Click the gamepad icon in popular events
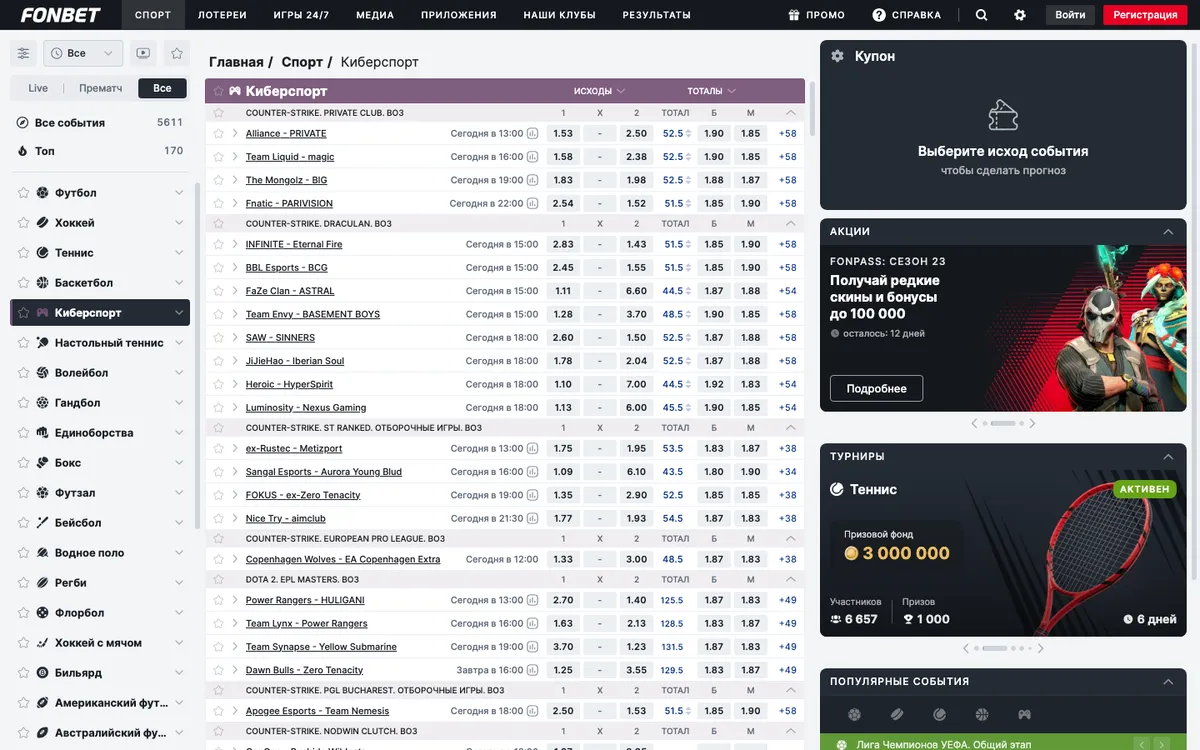The height and width of the screenshot is (750, 1200). pyautogui.click(x=1024, y=715)
